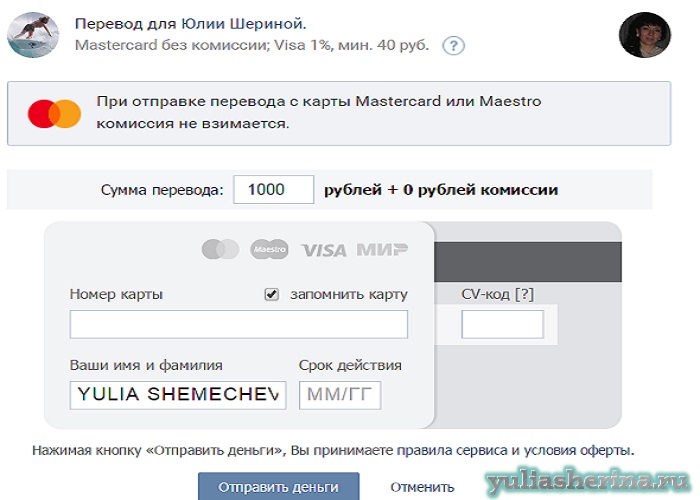The width and height of the screenshot is (700, 500).
Task: Select the МИР card logo
Action: (x=382, y=249)
